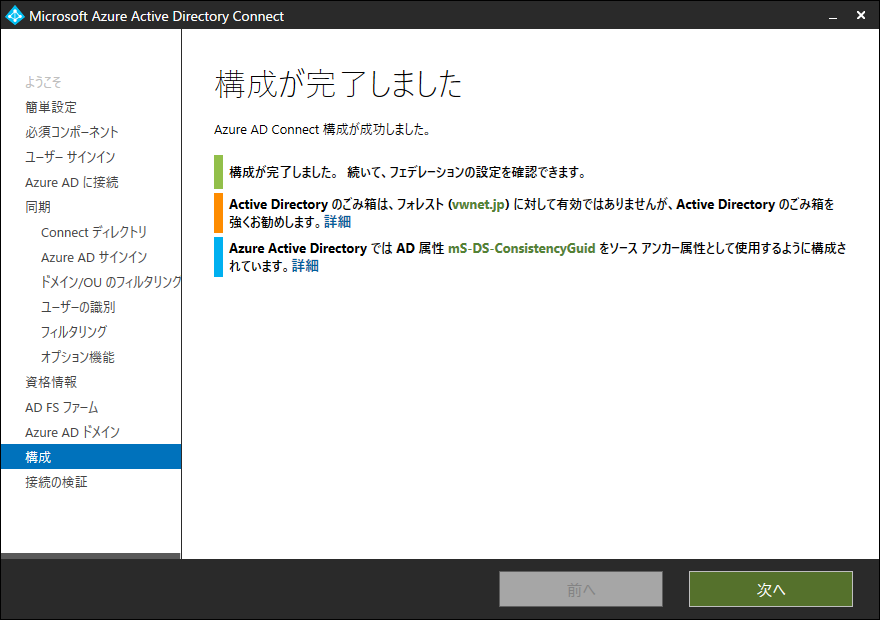The height and width of the screenshot is (620, 880).
Task: Open the Connect ディレクトリ sub-step
Action: click(94, 232)
